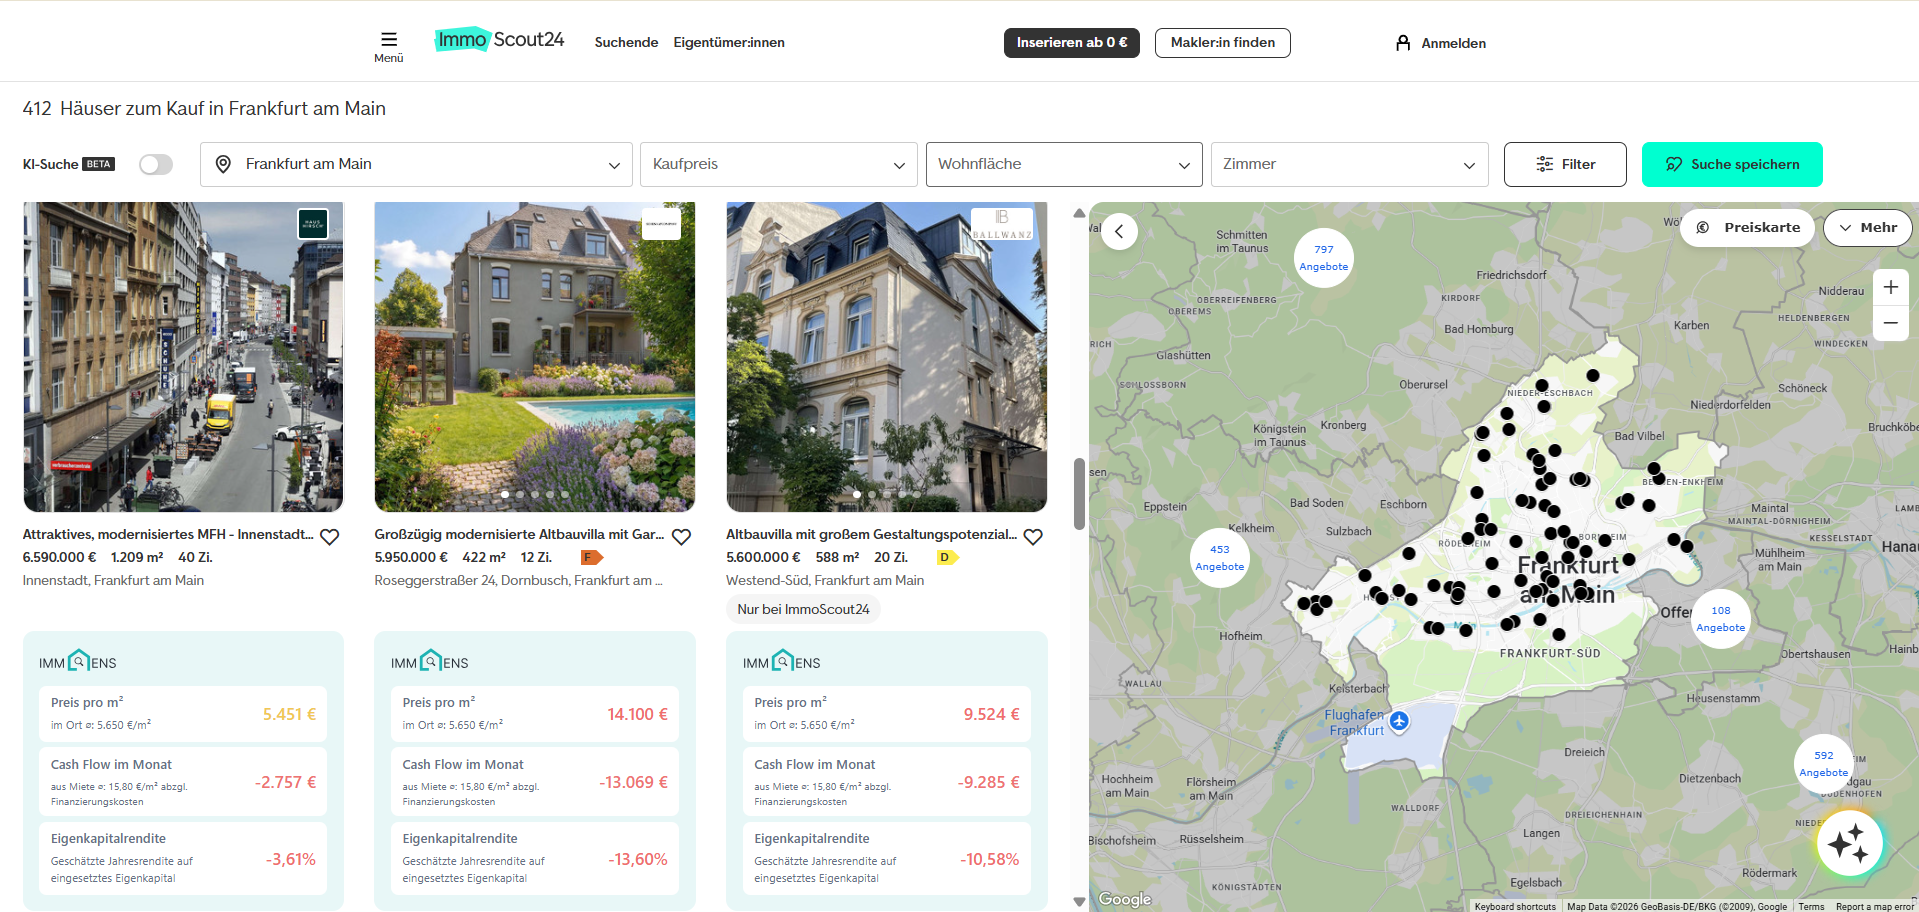Open the Zimmer dropdown
This screenshot has width=1919, height=912.
click(x=1349, y=164)
